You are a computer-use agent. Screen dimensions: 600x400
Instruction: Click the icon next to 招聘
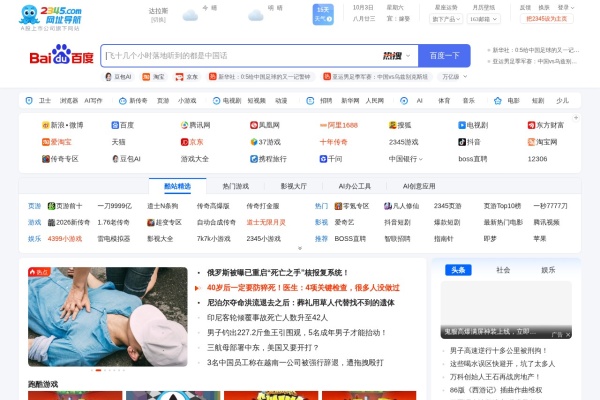pyautogui.click(x=310, y=101)
